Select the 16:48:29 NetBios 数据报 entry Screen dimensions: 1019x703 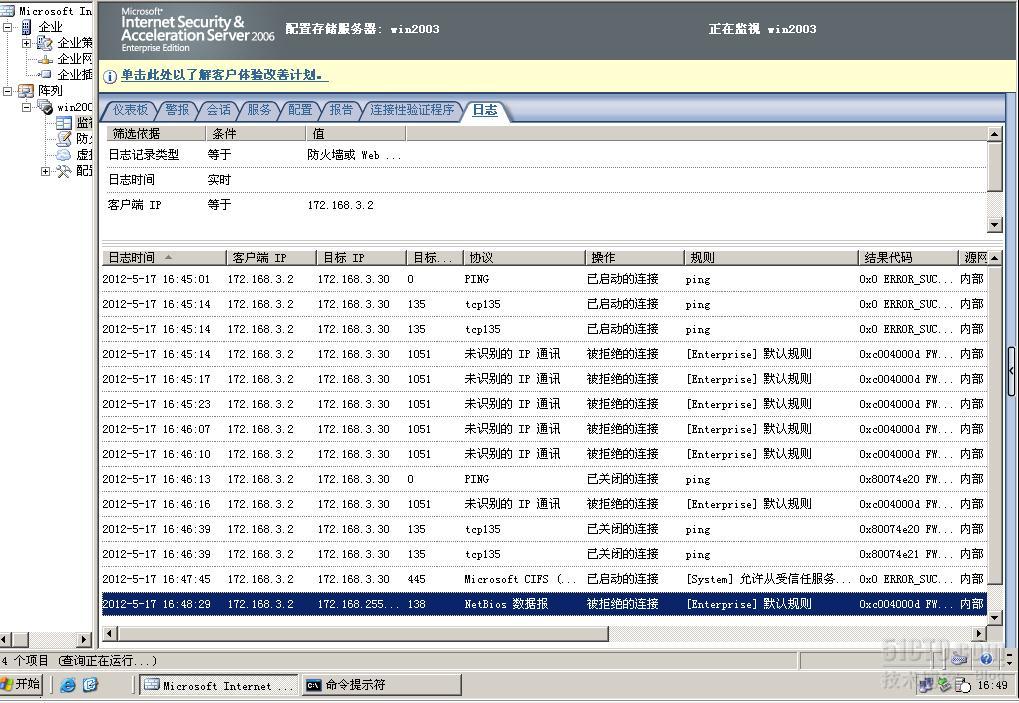pos(545,604)
